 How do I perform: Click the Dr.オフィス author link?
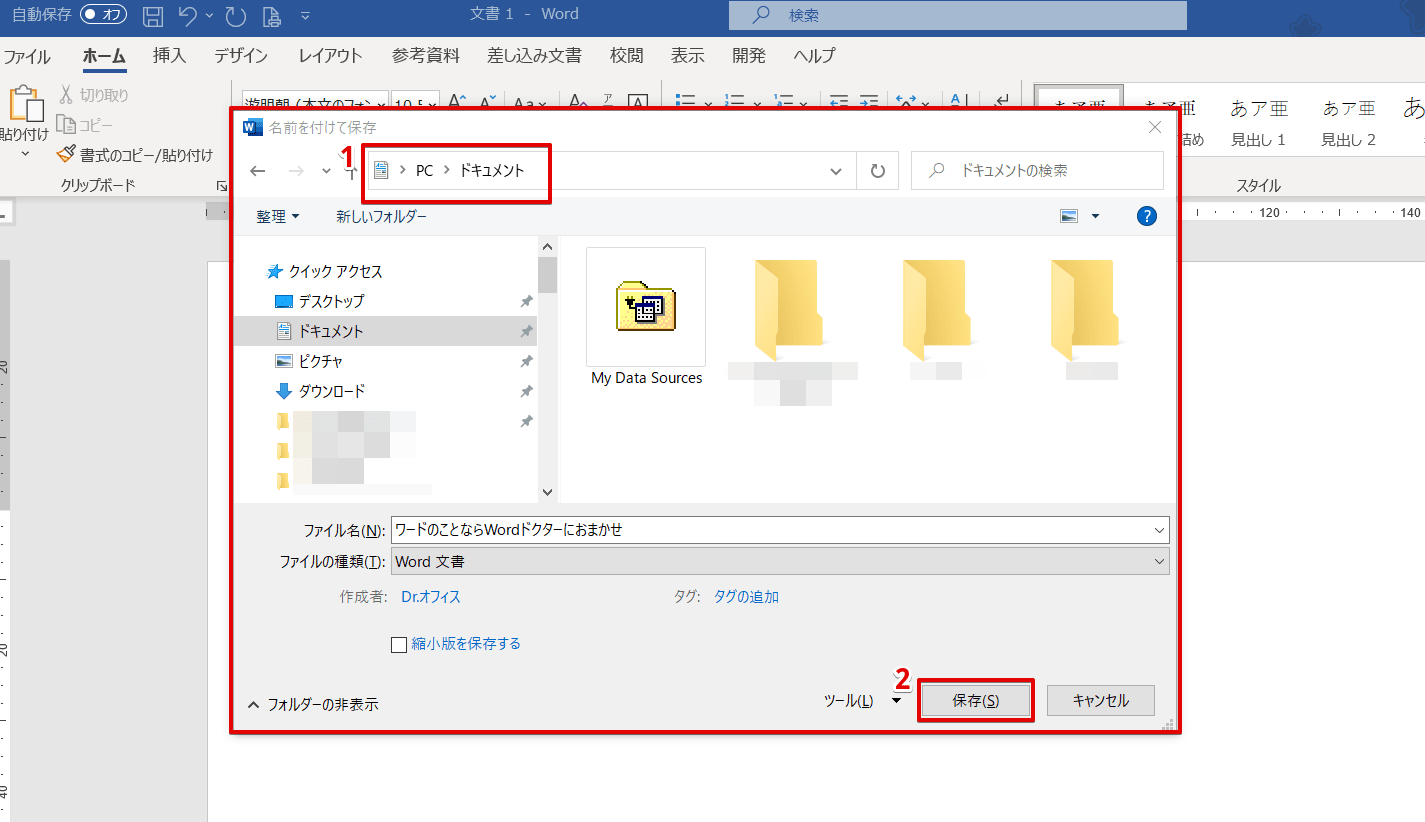pos(431,597)
